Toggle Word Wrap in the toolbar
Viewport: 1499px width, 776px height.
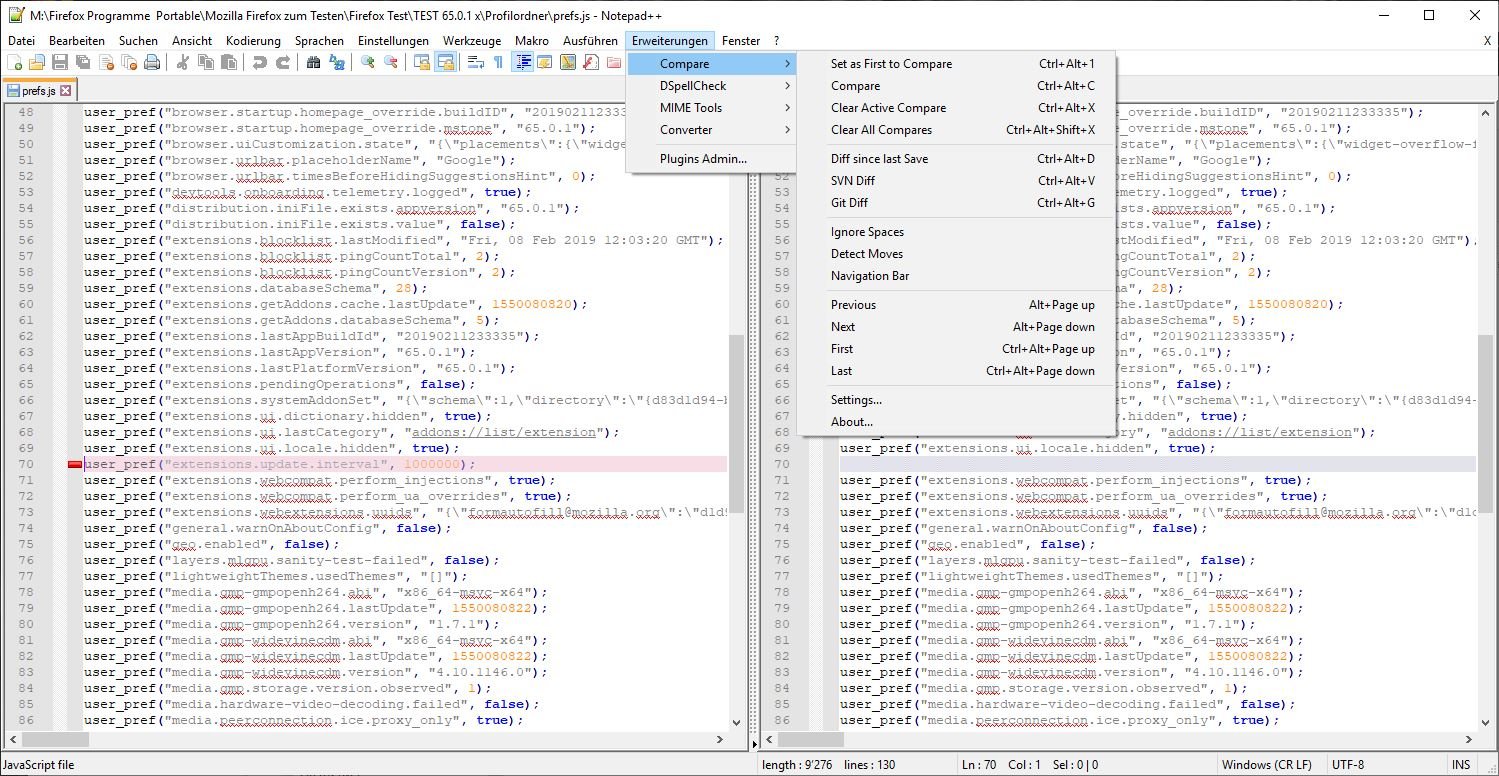pos(475,63)
